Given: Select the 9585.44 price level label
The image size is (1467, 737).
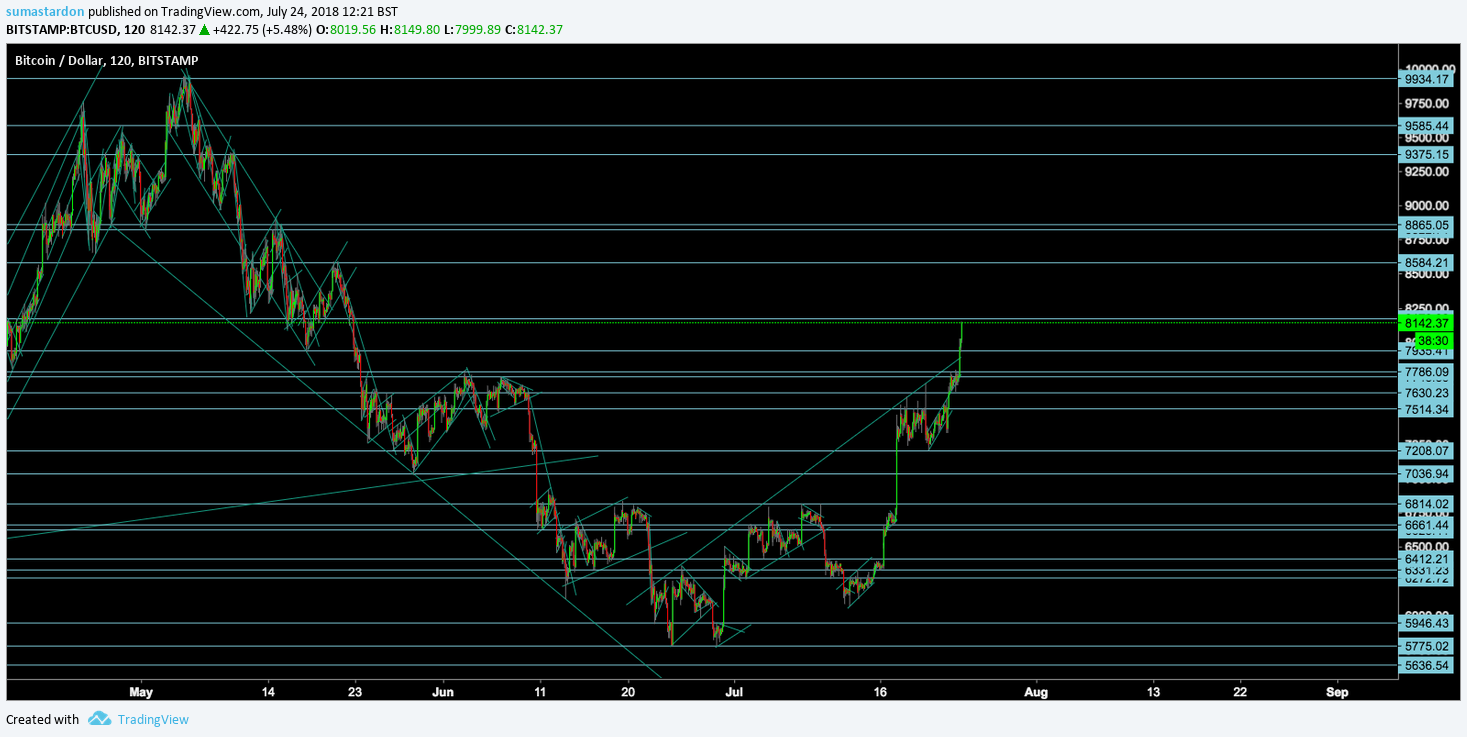Looking at the screenshot, I should pyautogui.click(x=1427, y=126).
